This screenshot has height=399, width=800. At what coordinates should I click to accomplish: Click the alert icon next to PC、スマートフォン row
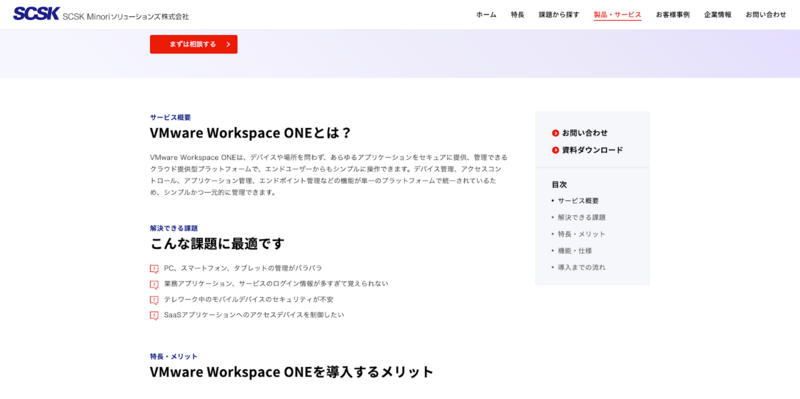pos(154,269)
